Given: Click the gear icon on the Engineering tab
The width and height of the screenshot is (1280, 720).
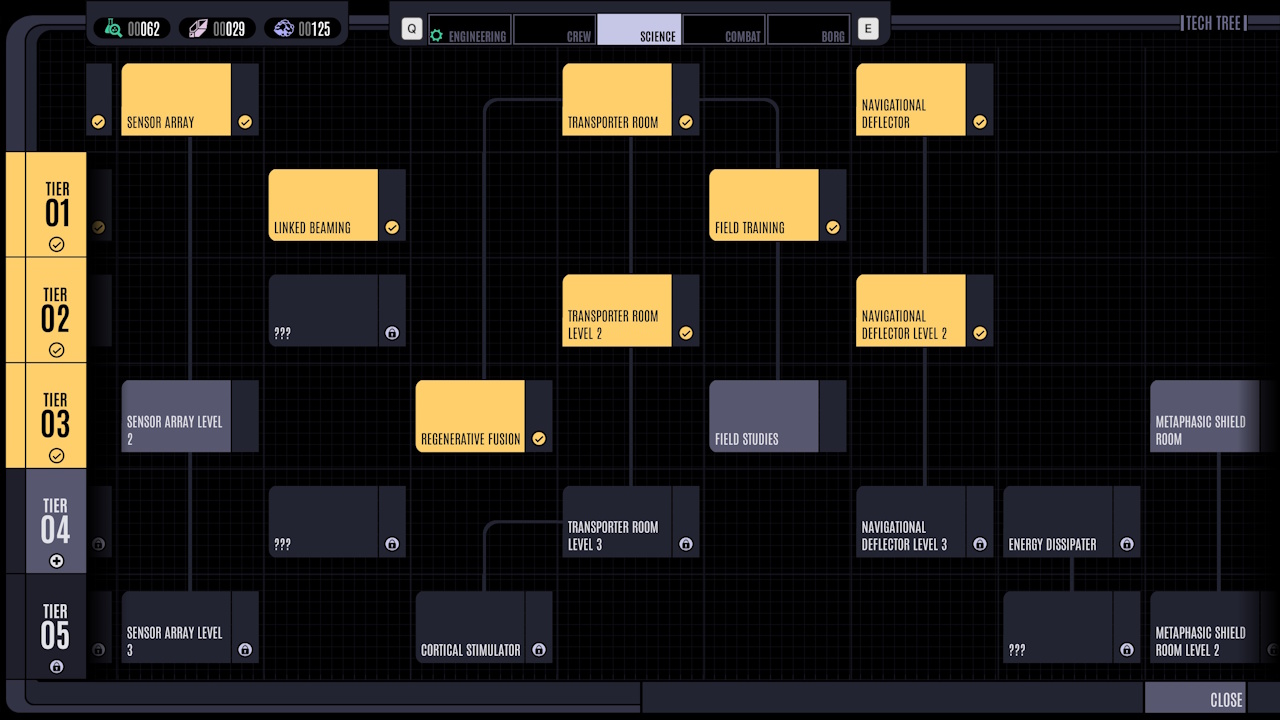Looking at the screenshot, I should coord(435,34).
